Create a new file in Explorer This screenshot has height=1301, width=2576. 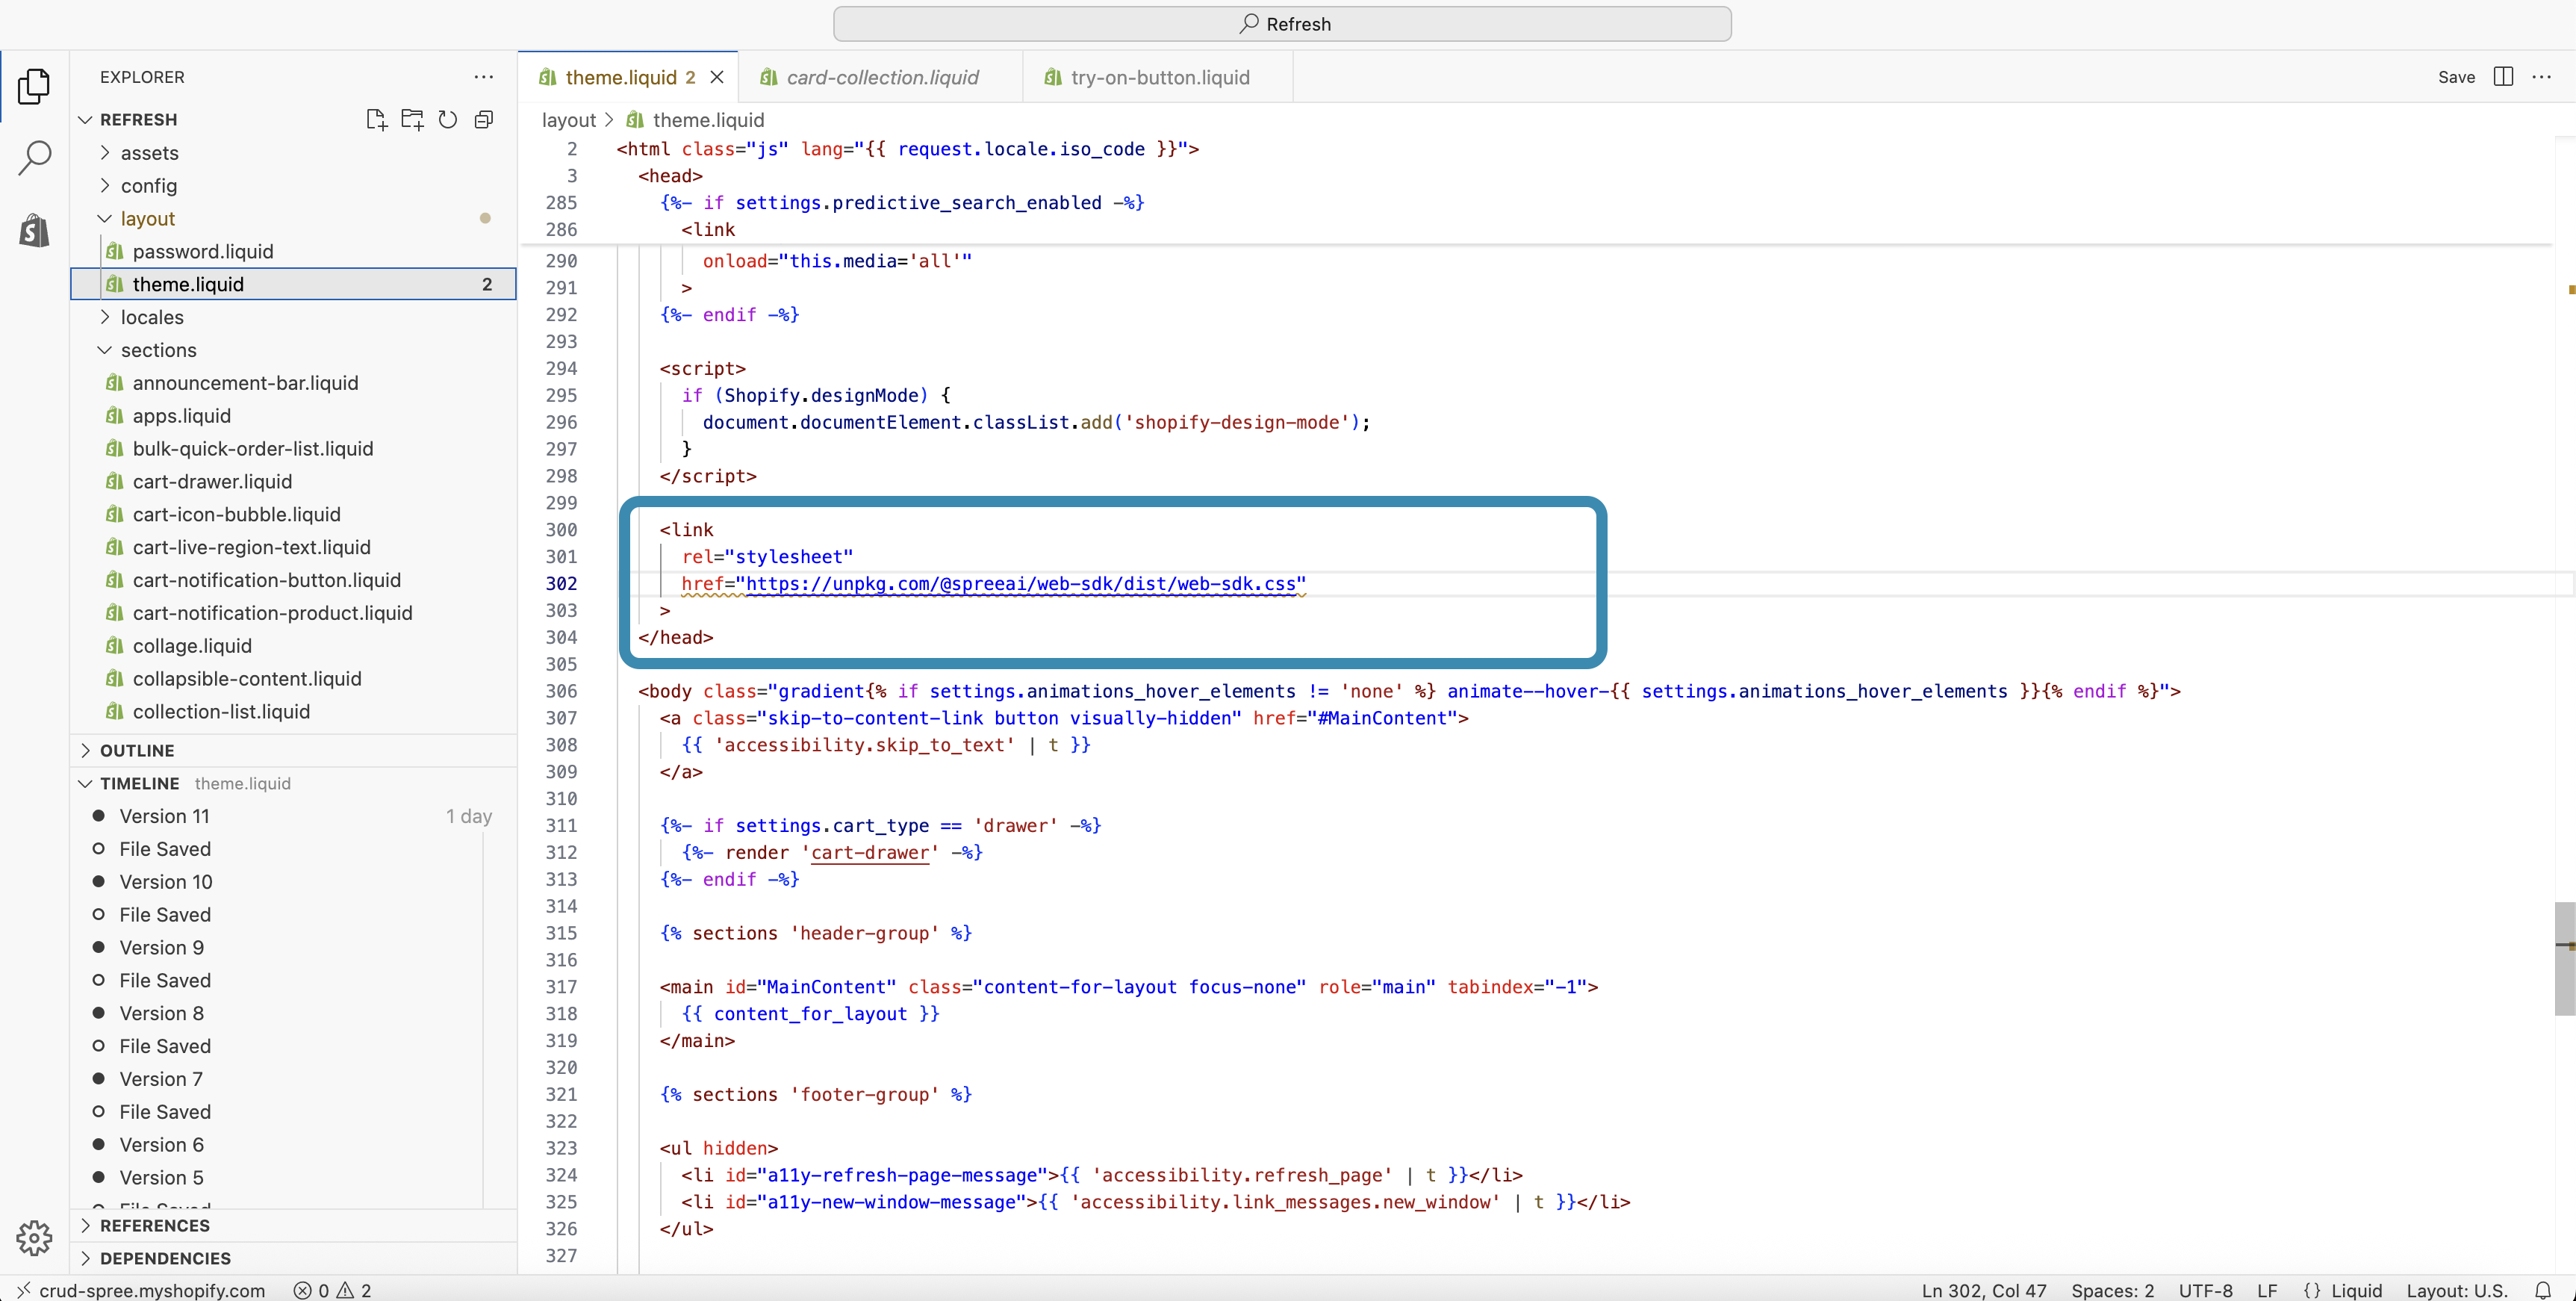click(x=376, y=120)
